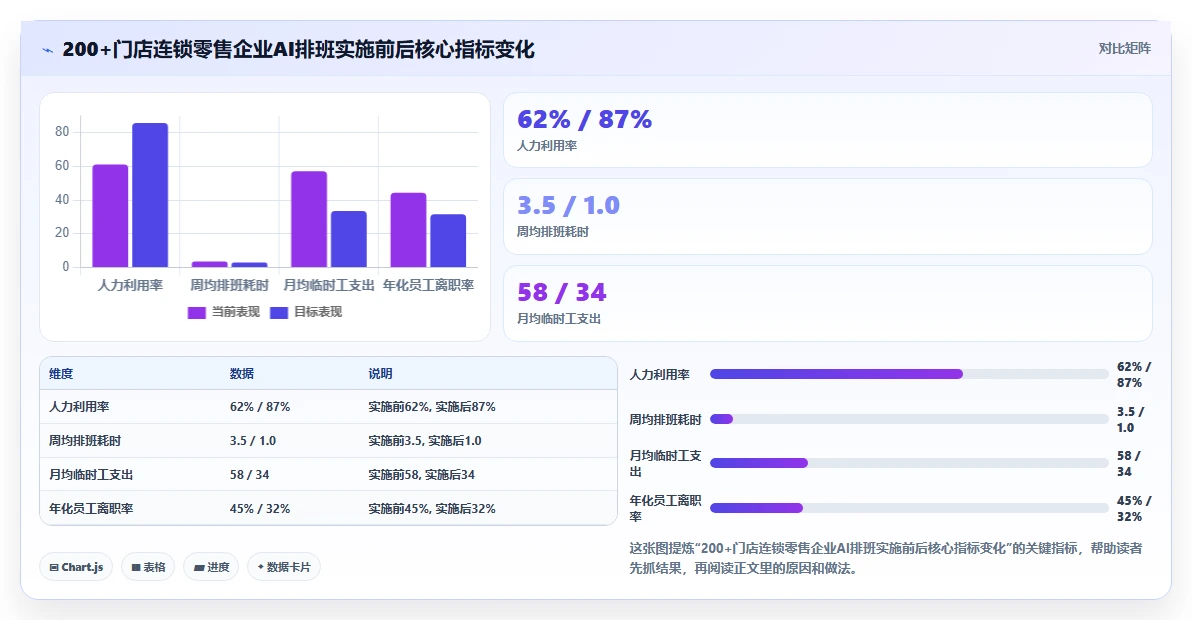This screenshot has width=1192, height=620.
Task: Click the 说明 column header
Action: 380,374
